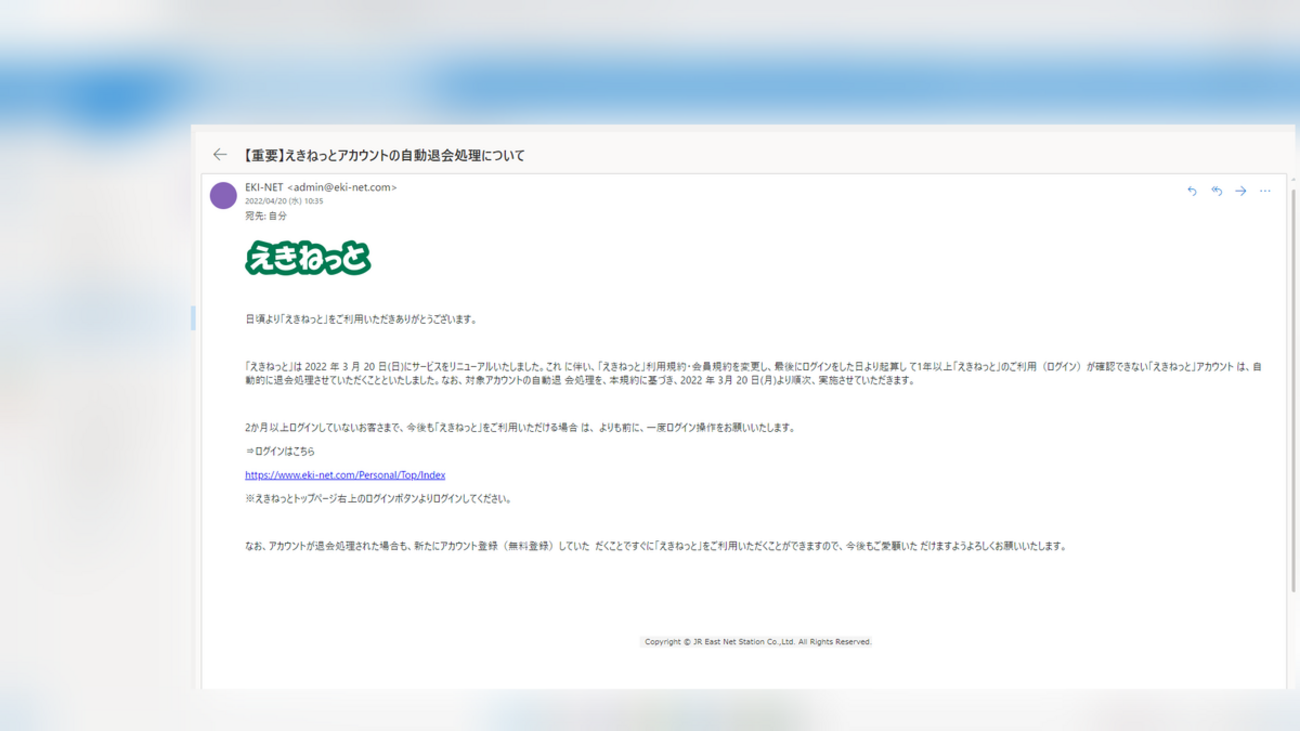
Task: Click the sender name EKI-NET <admin@eki-net.com>
Action: coord(321,187)
